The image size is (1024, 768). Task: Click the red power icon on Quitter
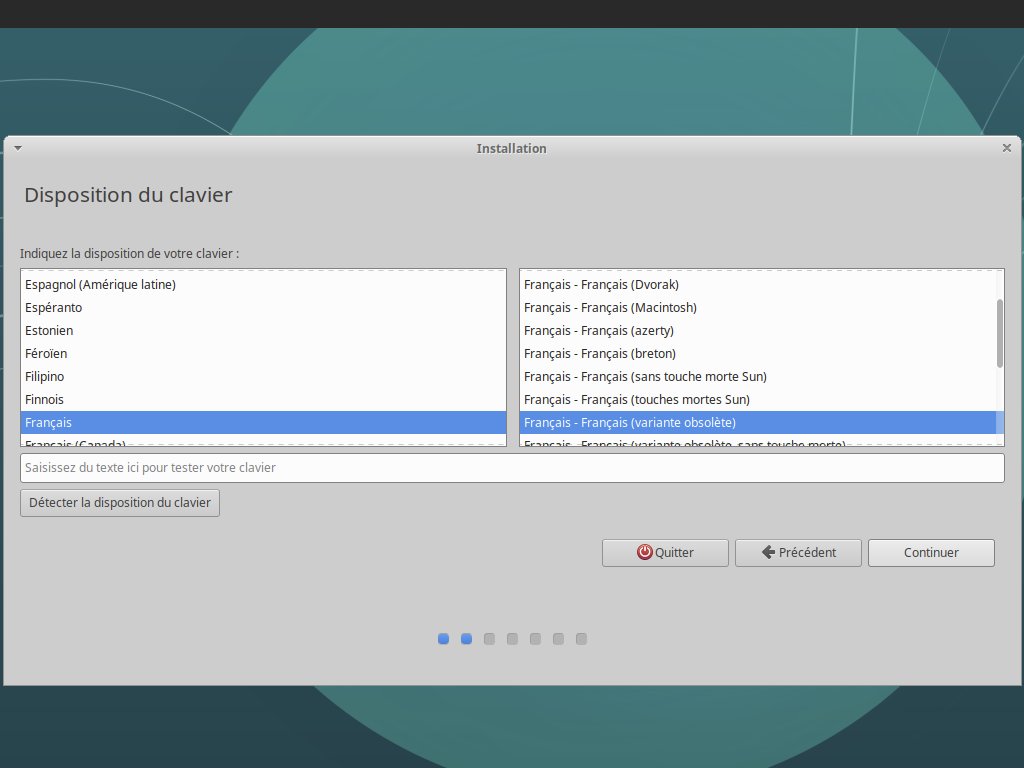[x=645, y=552]
